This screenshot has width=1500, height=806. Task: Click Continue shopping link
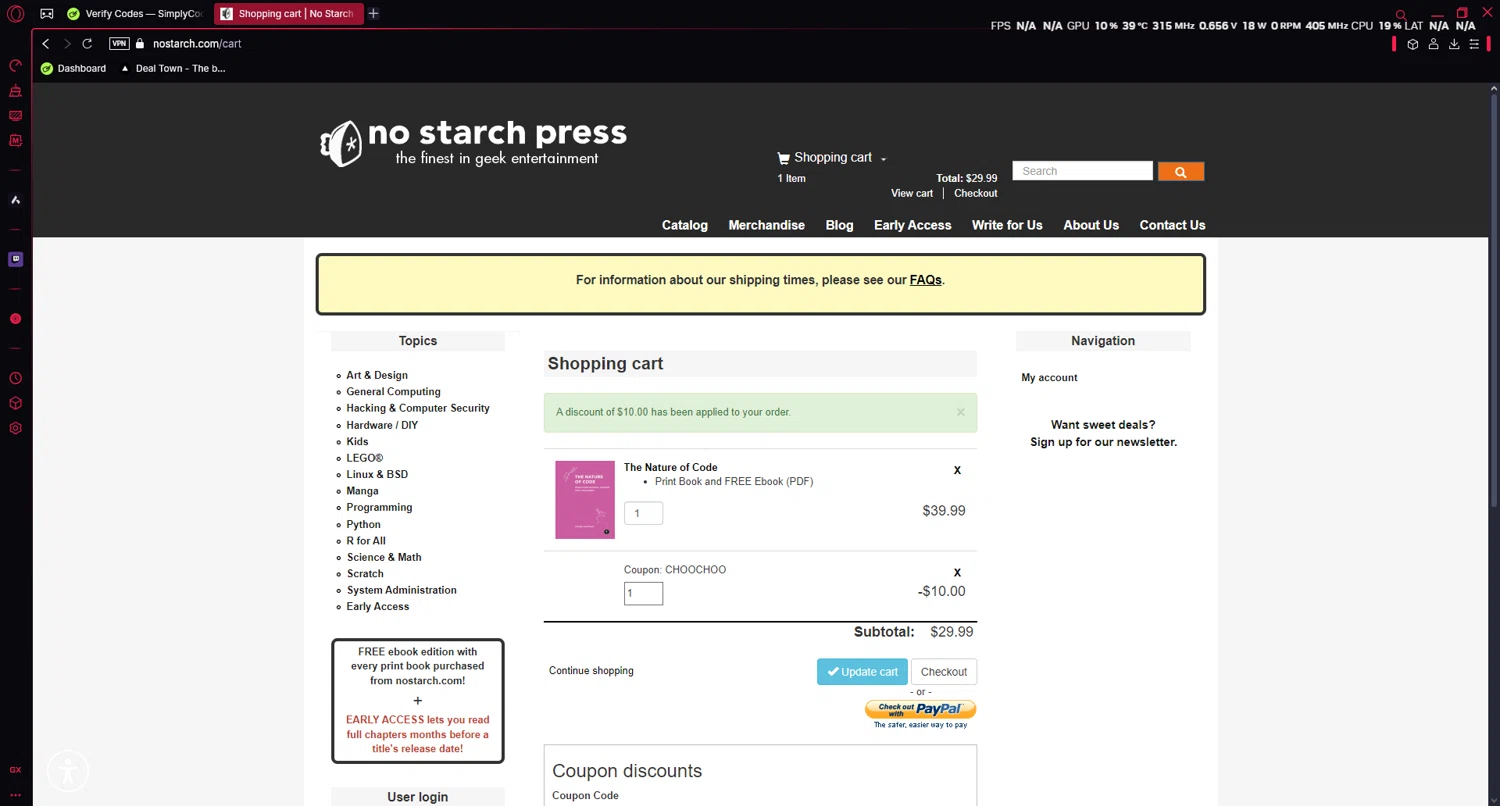pyautogui.click(x=591, y=671)
